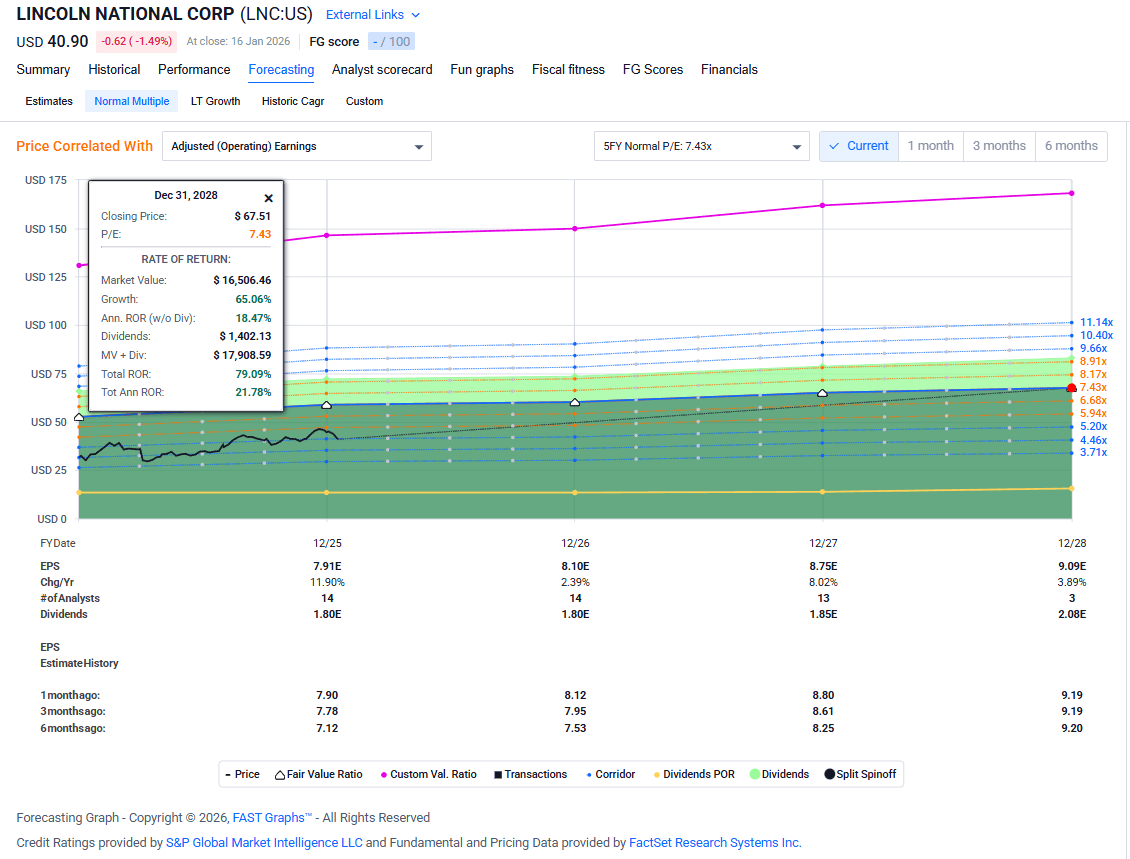Image resolution: width=1130 pixels, height=859 pixels.
Task: Open the 5FY Normal P/E dropdown
Action: coord(700,146)
